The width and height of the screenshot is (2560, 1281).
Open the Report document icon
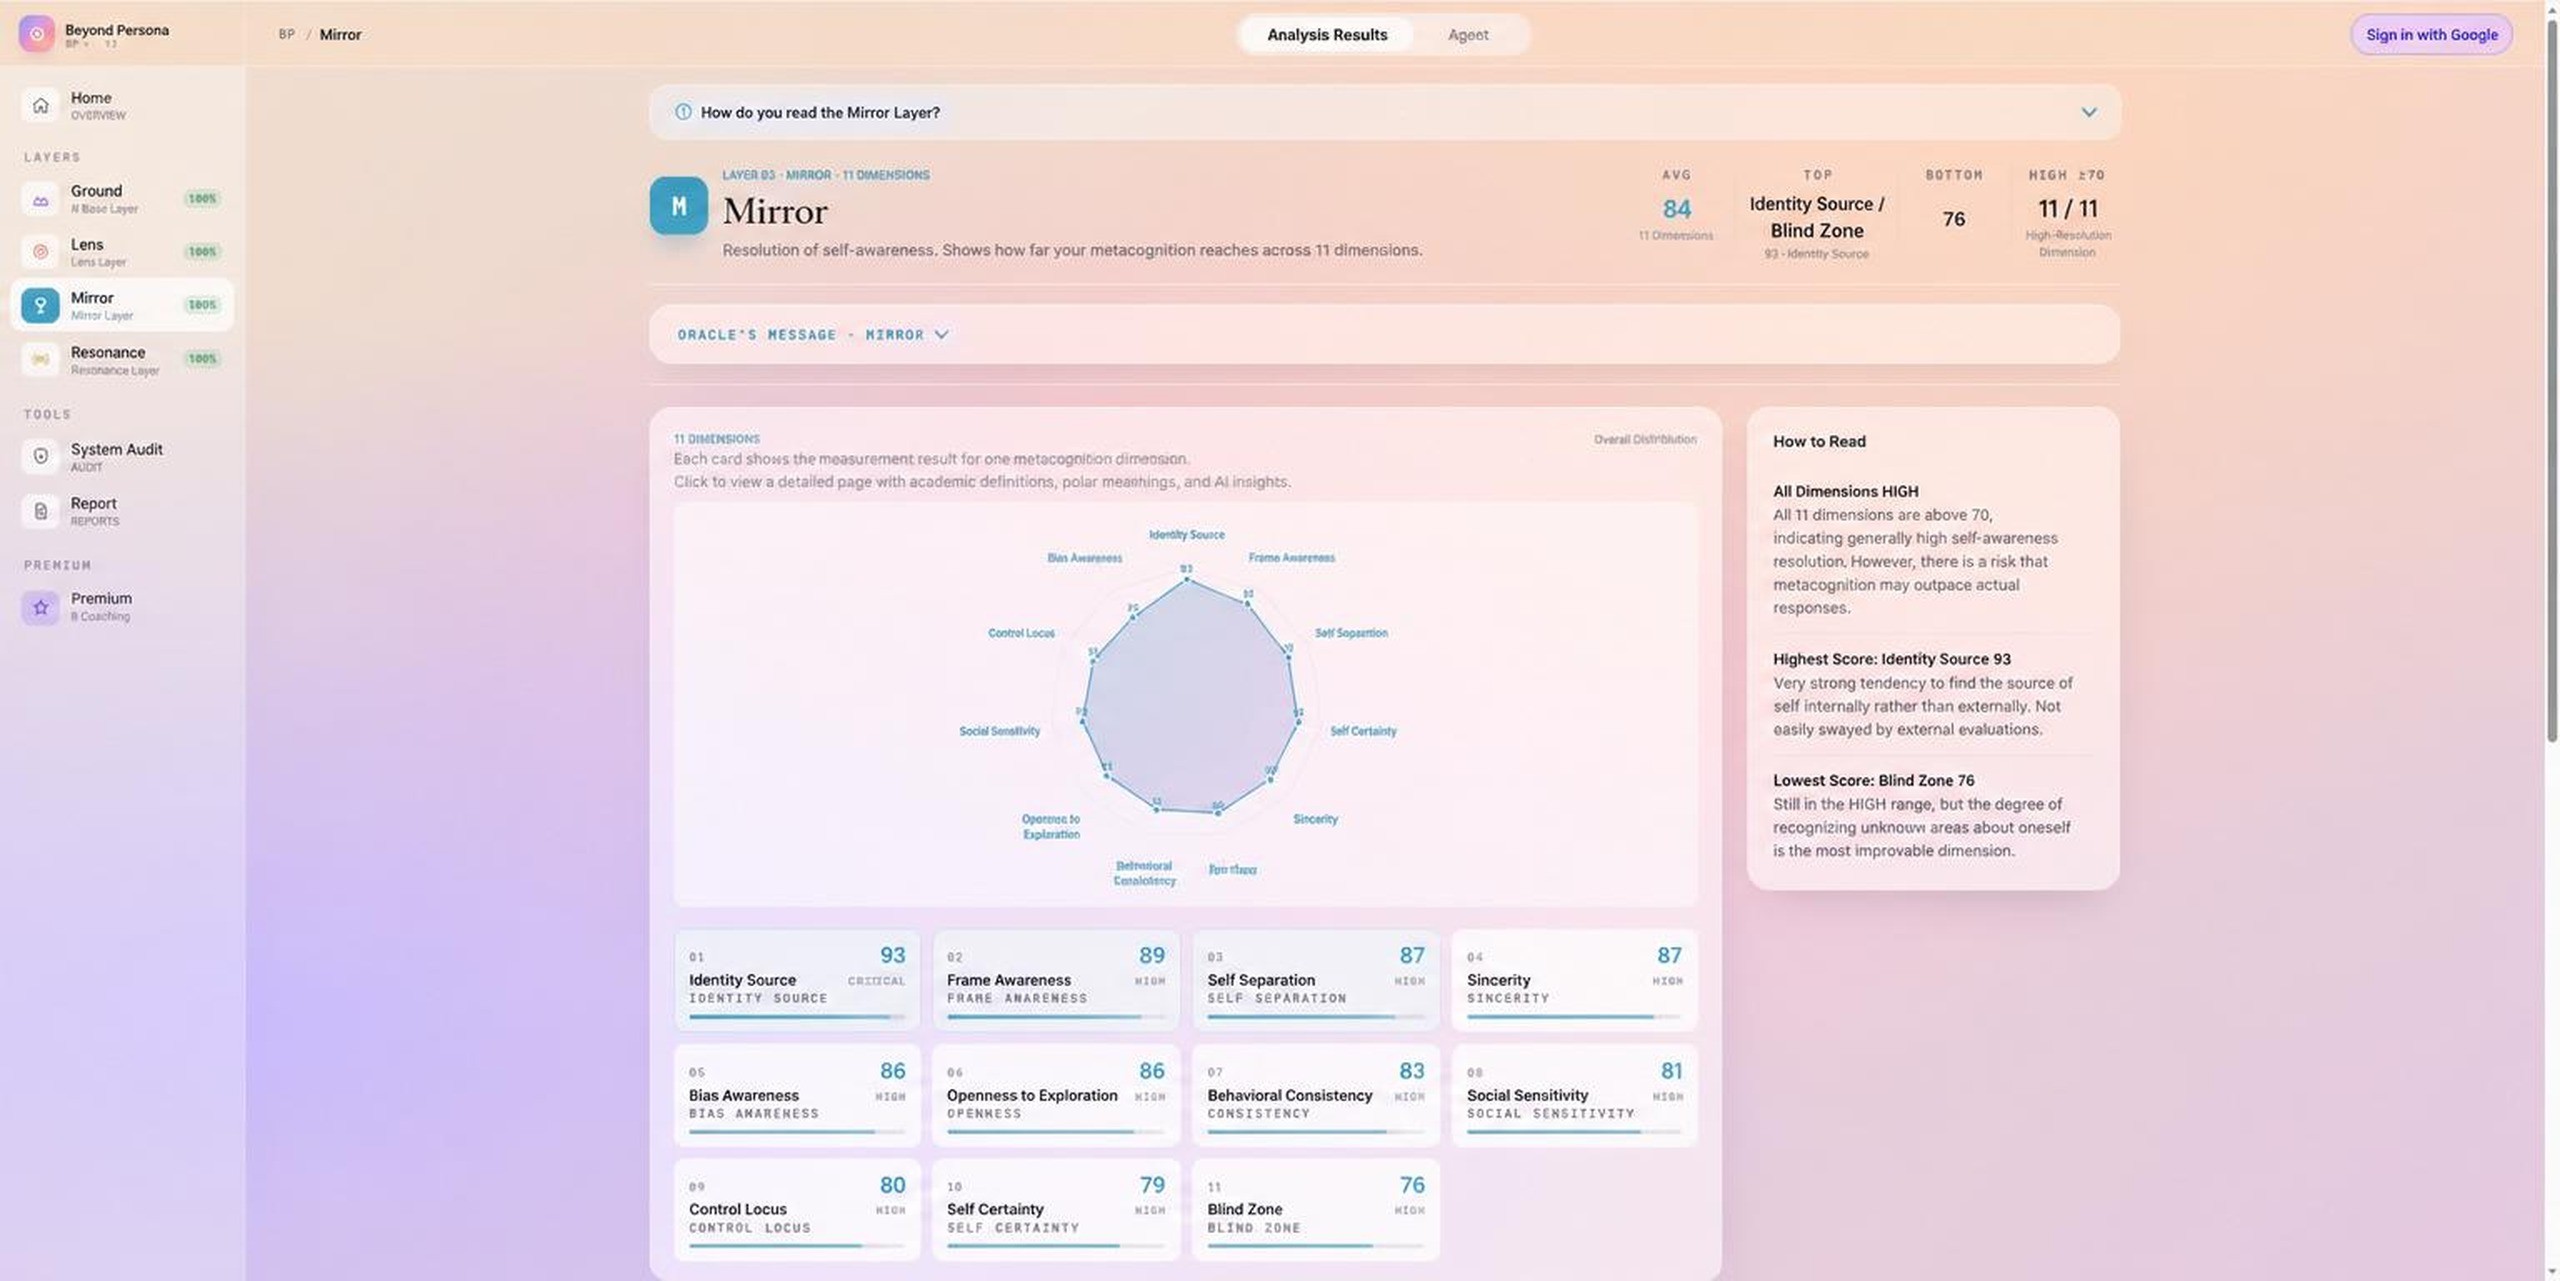[x=40, y=511]
